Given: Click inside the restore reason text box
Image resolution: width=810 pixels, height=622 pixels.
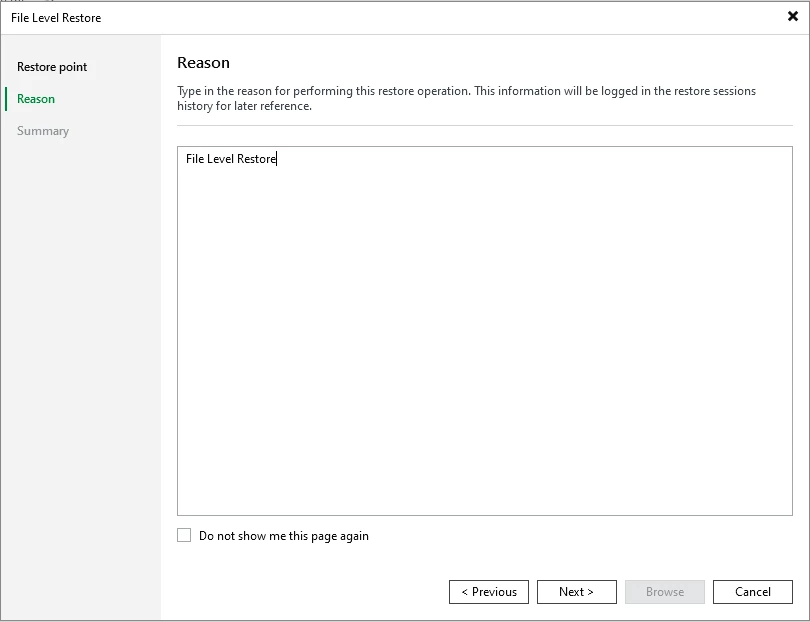Looking at the screenshot, I should tap(485, 331).
